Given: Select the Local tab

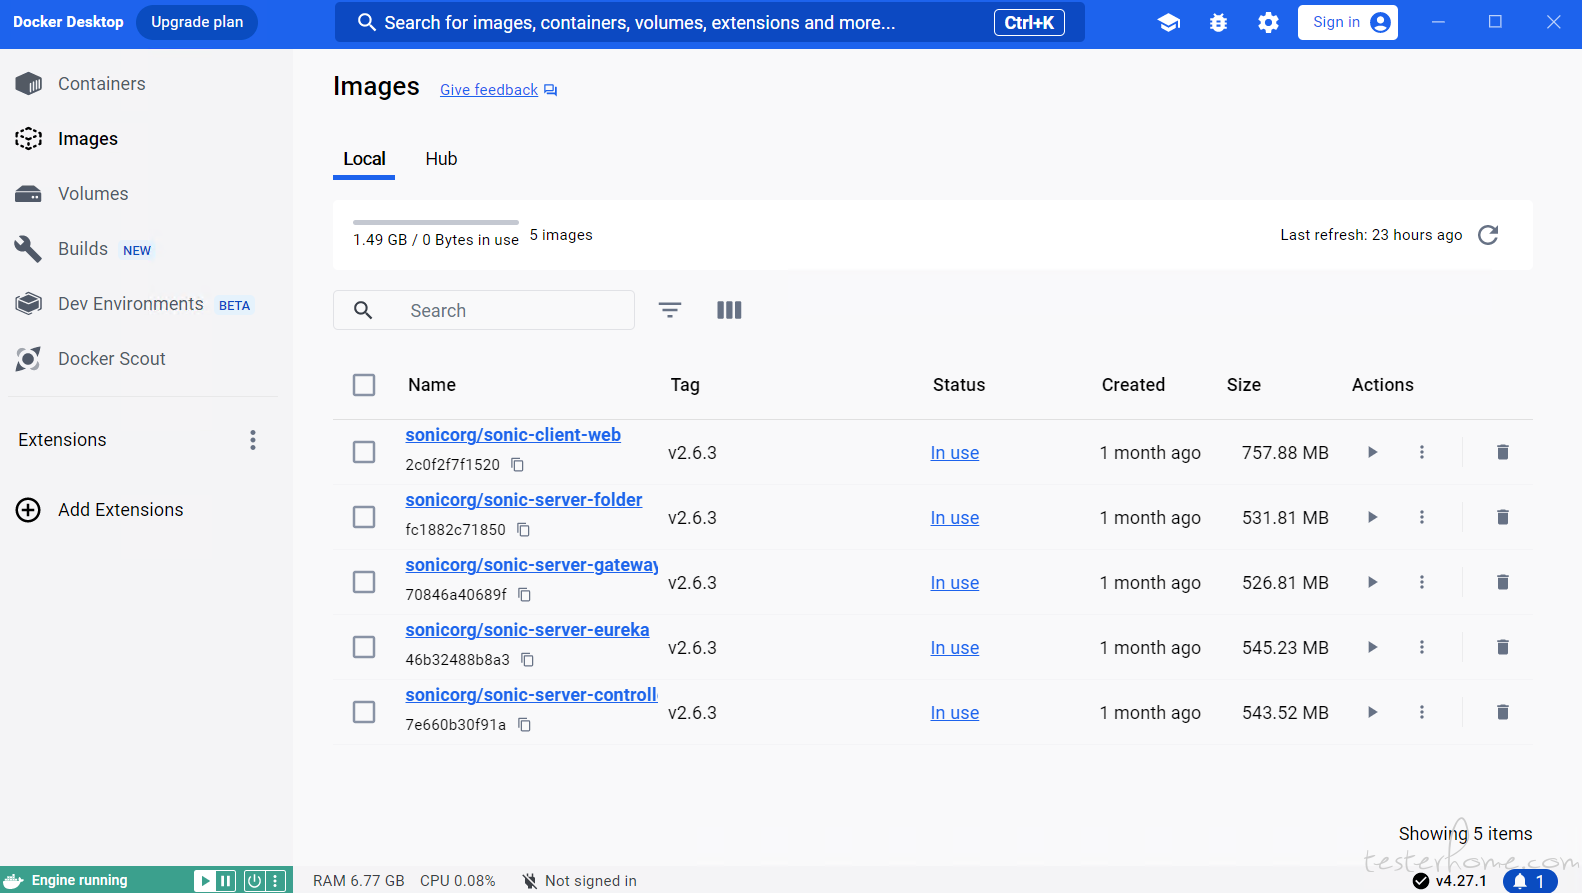Looking at the screenshot, I should pyautogui.click(x=364, y=159).
